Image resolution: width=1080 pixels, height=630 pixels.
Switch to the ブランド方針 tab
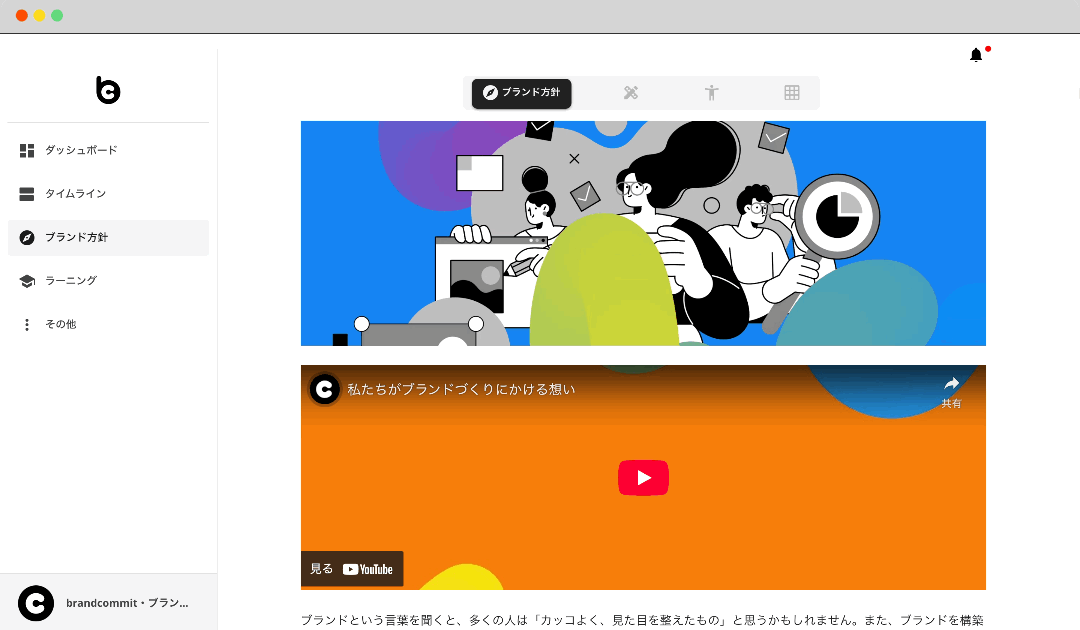tap(521, 93)
